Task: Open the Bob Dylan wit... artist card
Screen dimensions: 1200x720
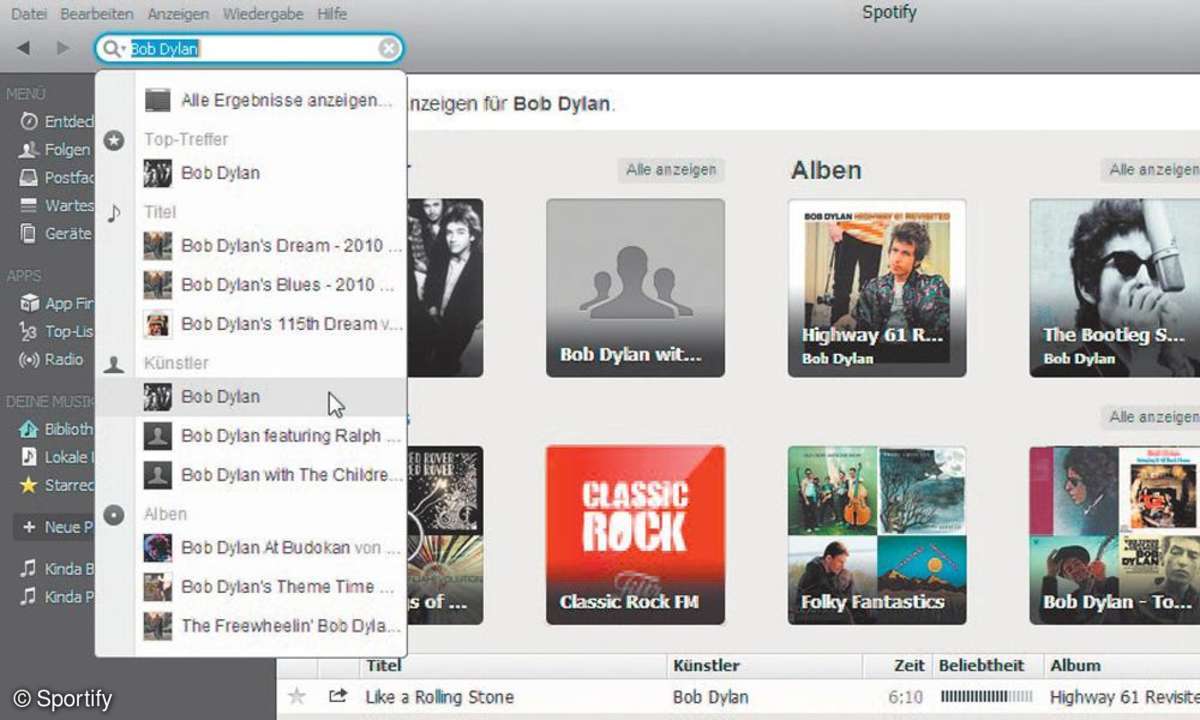Action: 635,287
